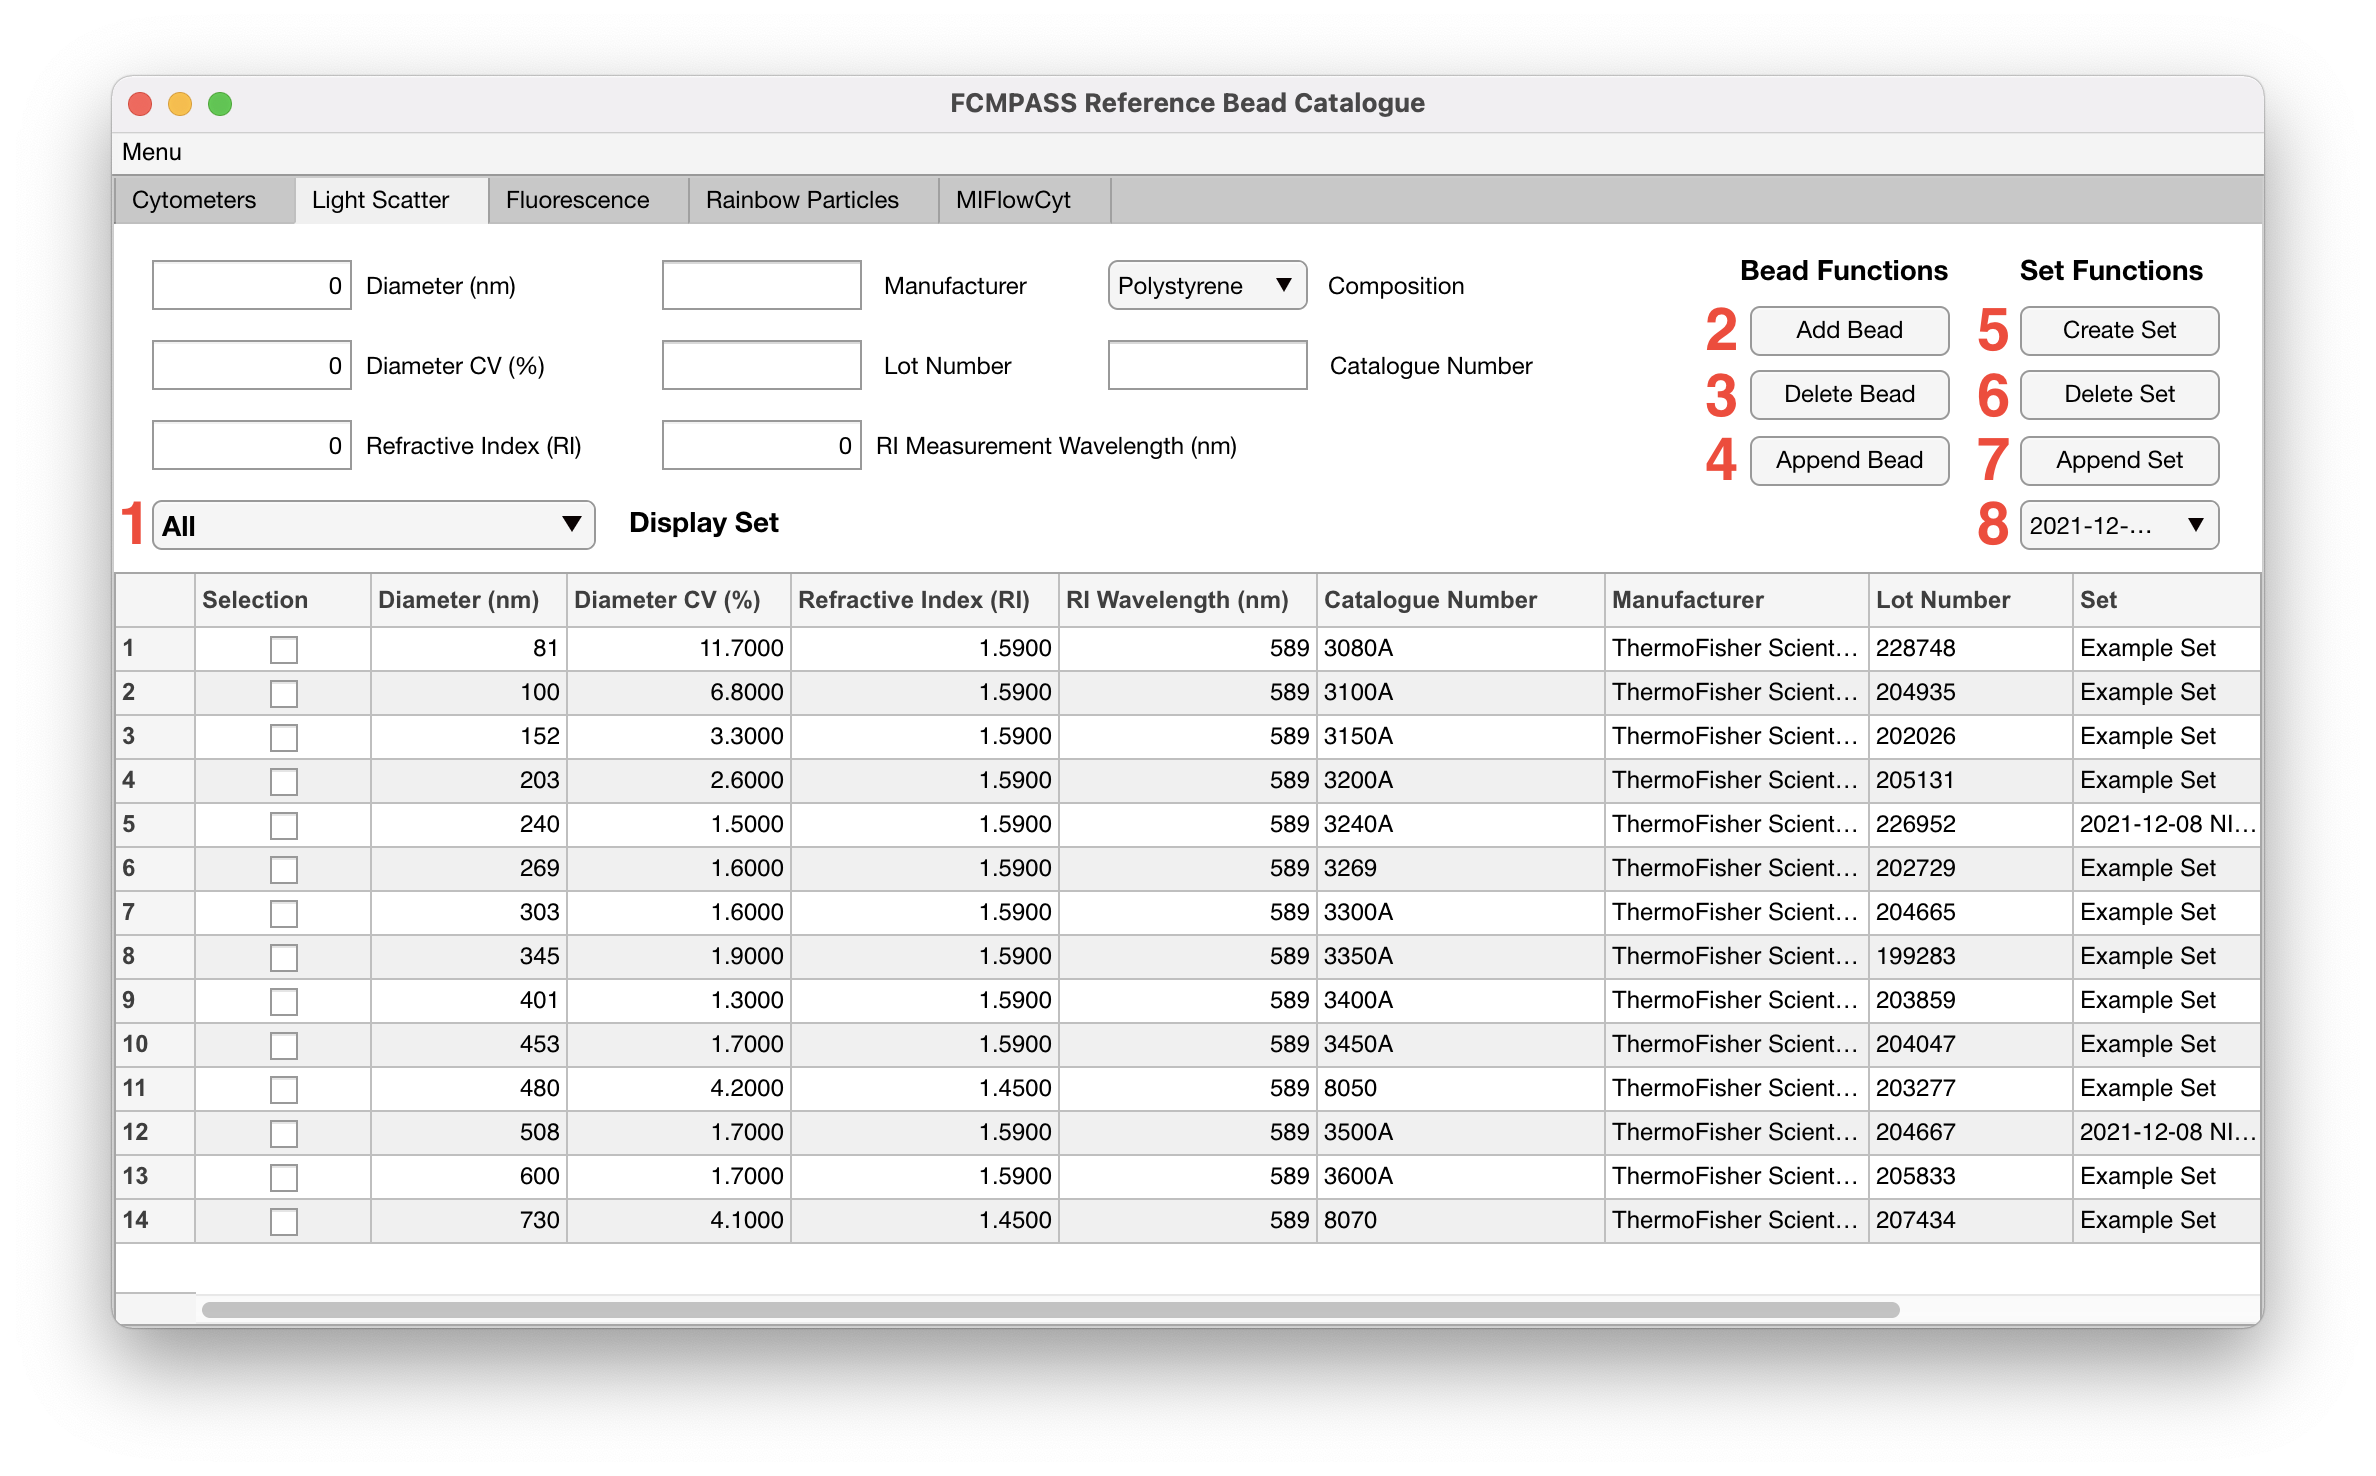
Task: Click the Manufacturer input field
Action: pyautogui.click(x=761, y=286)
